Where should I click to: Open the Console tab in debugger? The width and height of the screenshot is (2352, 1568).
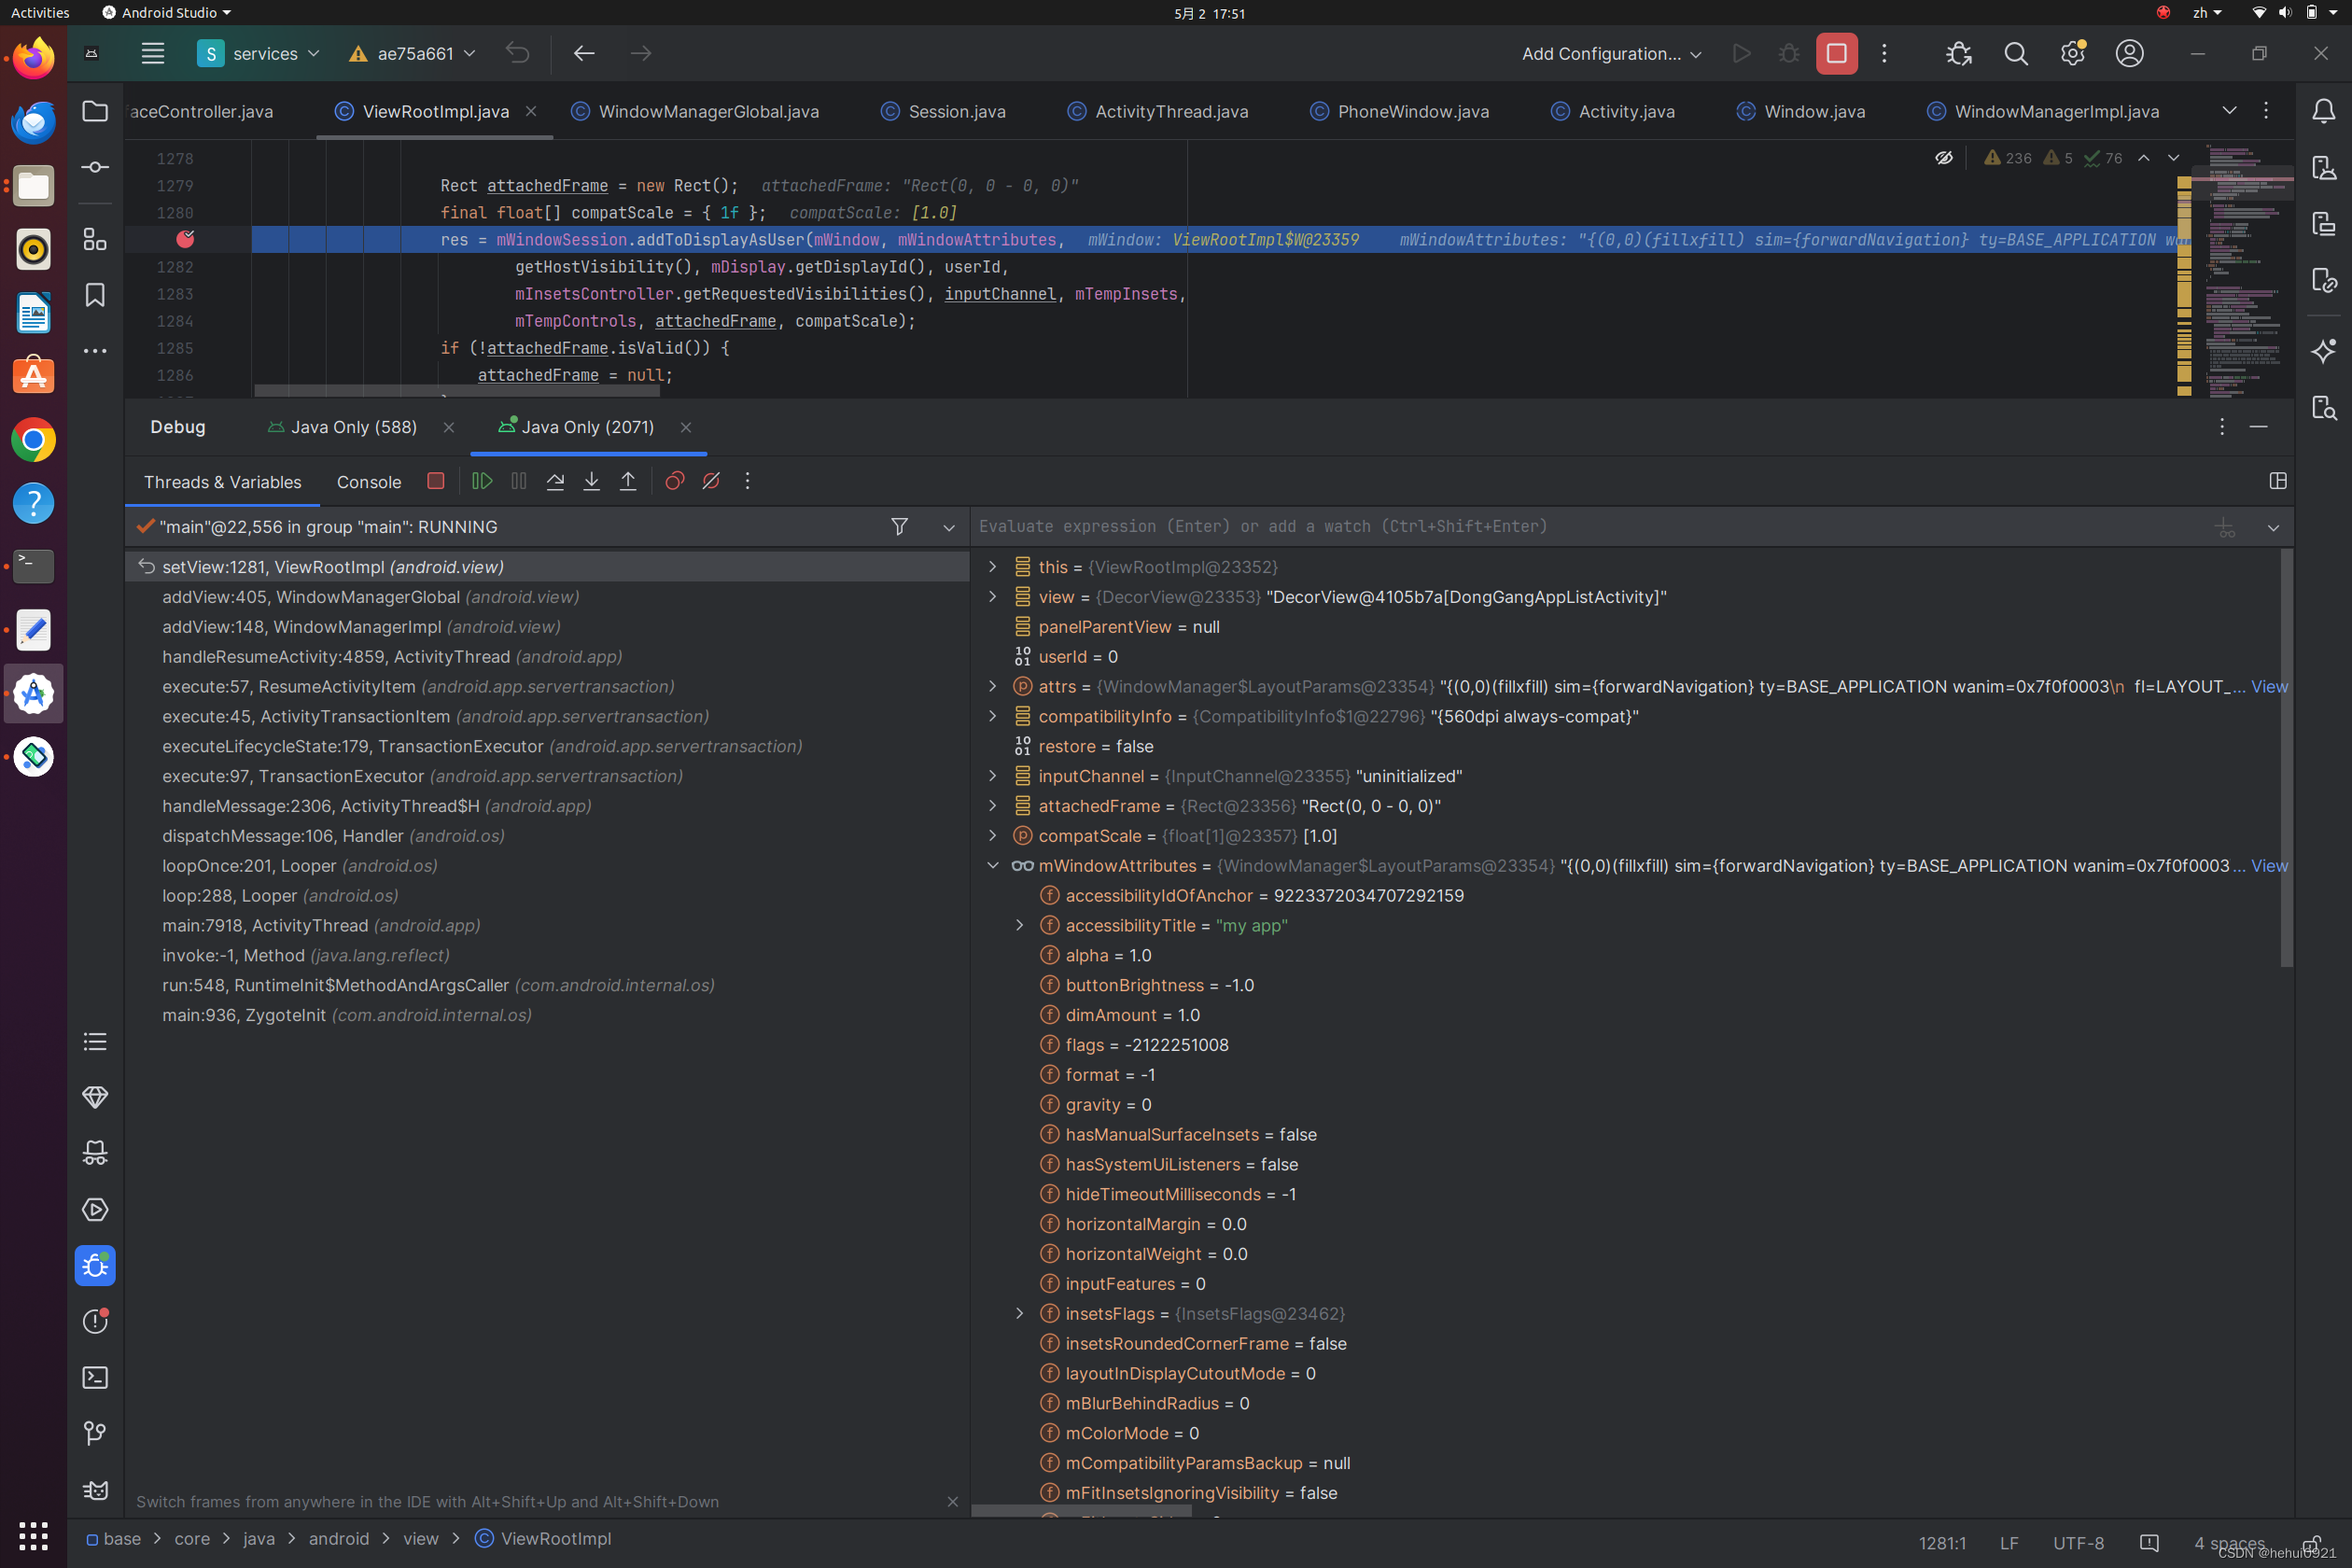(369, 482)
